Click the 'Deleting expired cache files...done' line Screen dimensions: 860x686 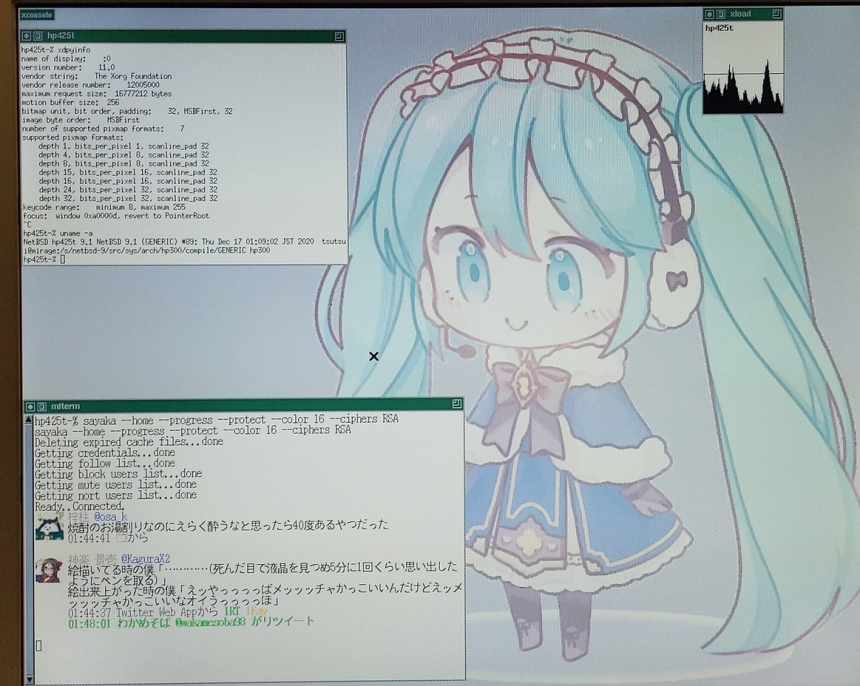tap(129, 442)
